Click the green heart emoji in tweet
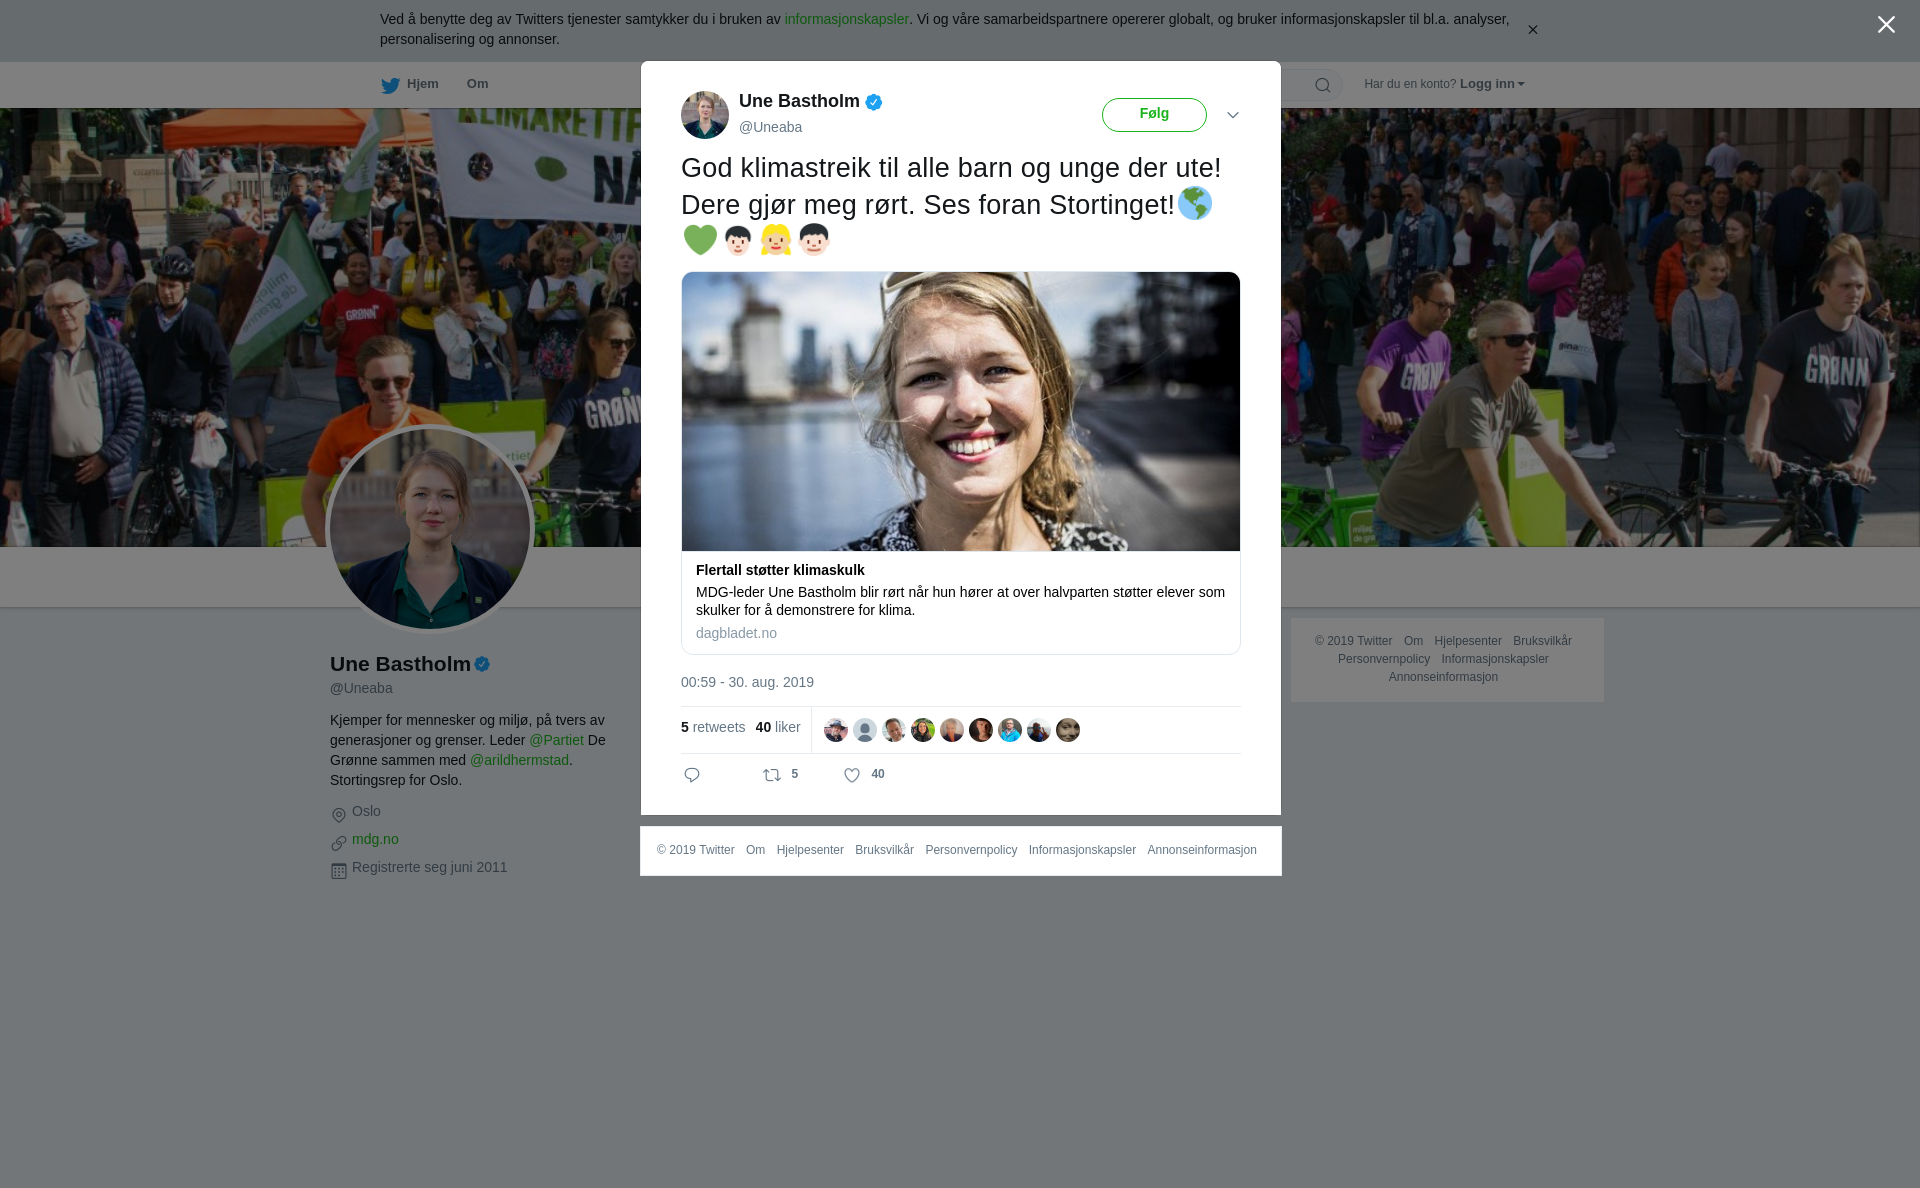The height and width of the screenshot is (1188, 1920). coord(700,240)
